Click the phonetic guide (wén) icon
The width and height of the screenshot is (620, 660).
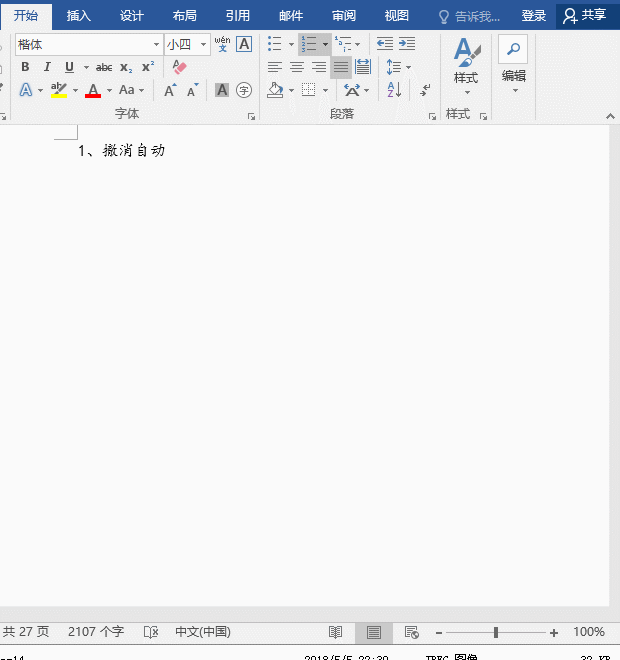[222, 44]
